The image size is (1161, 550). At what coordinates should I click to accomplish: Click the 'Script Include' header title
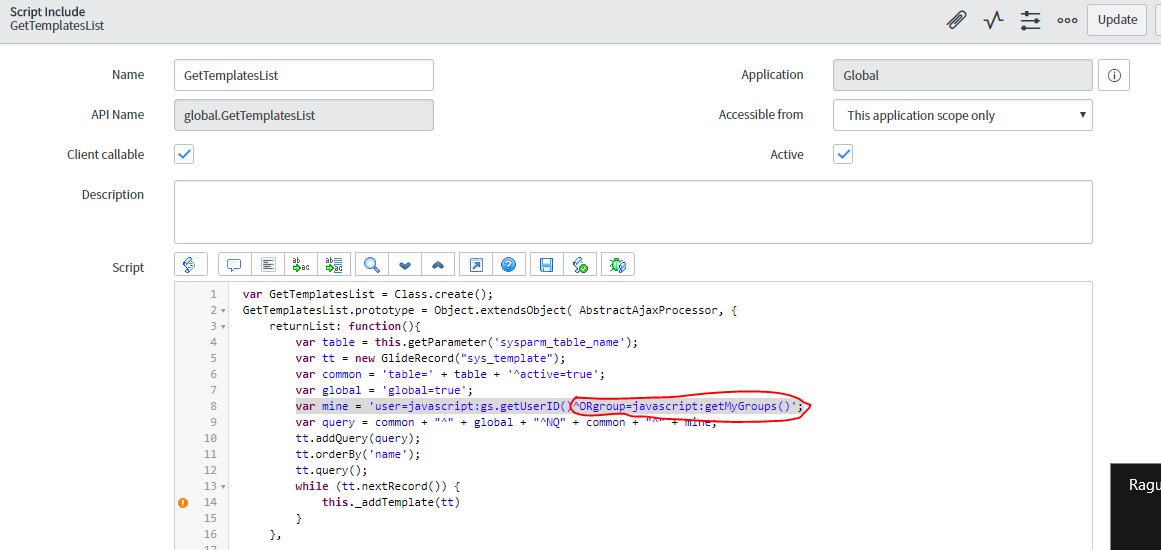(47, 12)
